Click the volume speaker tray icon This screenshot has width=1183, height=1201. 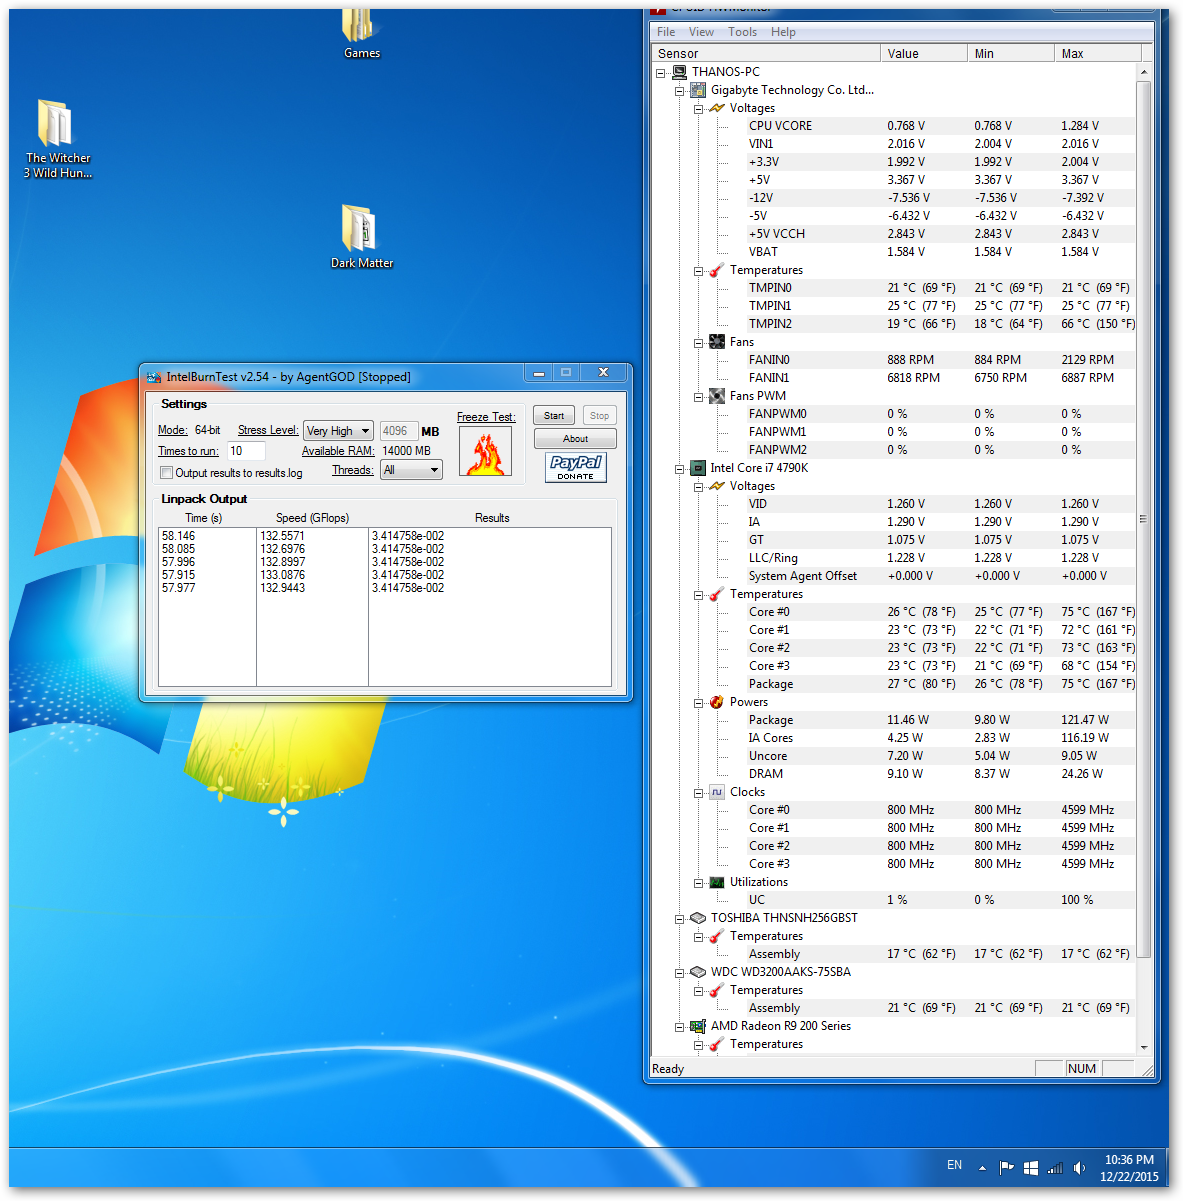[1079, 1167]
